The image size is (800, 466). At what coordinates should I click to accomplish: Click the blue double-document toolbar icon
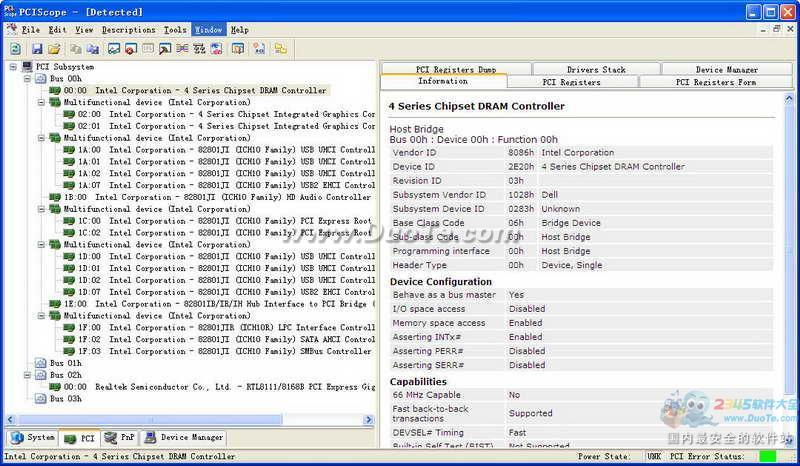(x=93, y=48)
